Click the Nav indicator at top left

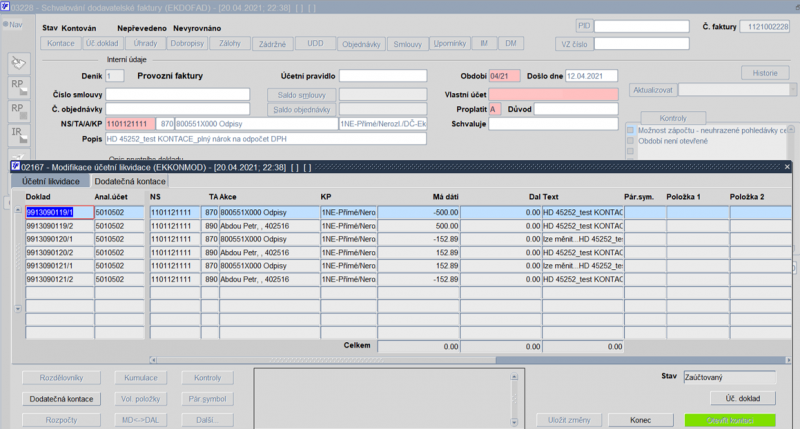click(13, 25)
